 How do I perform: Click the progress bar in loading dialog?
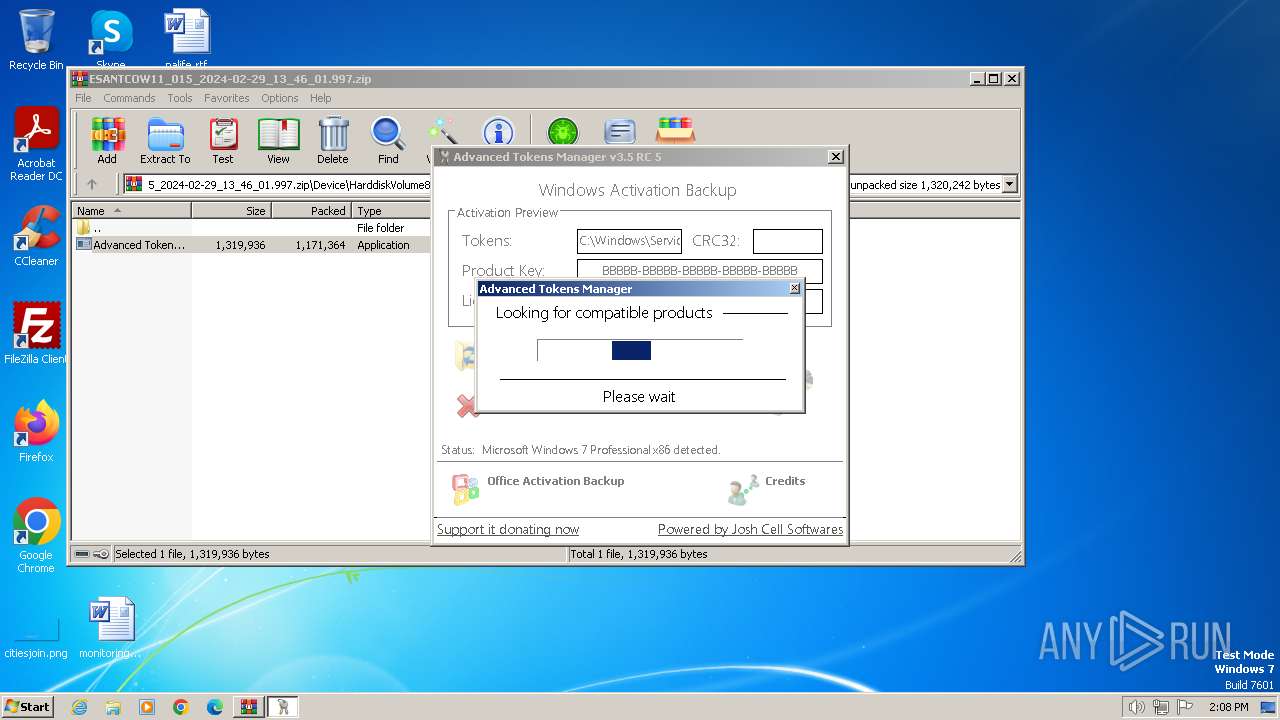coord(640,350)
